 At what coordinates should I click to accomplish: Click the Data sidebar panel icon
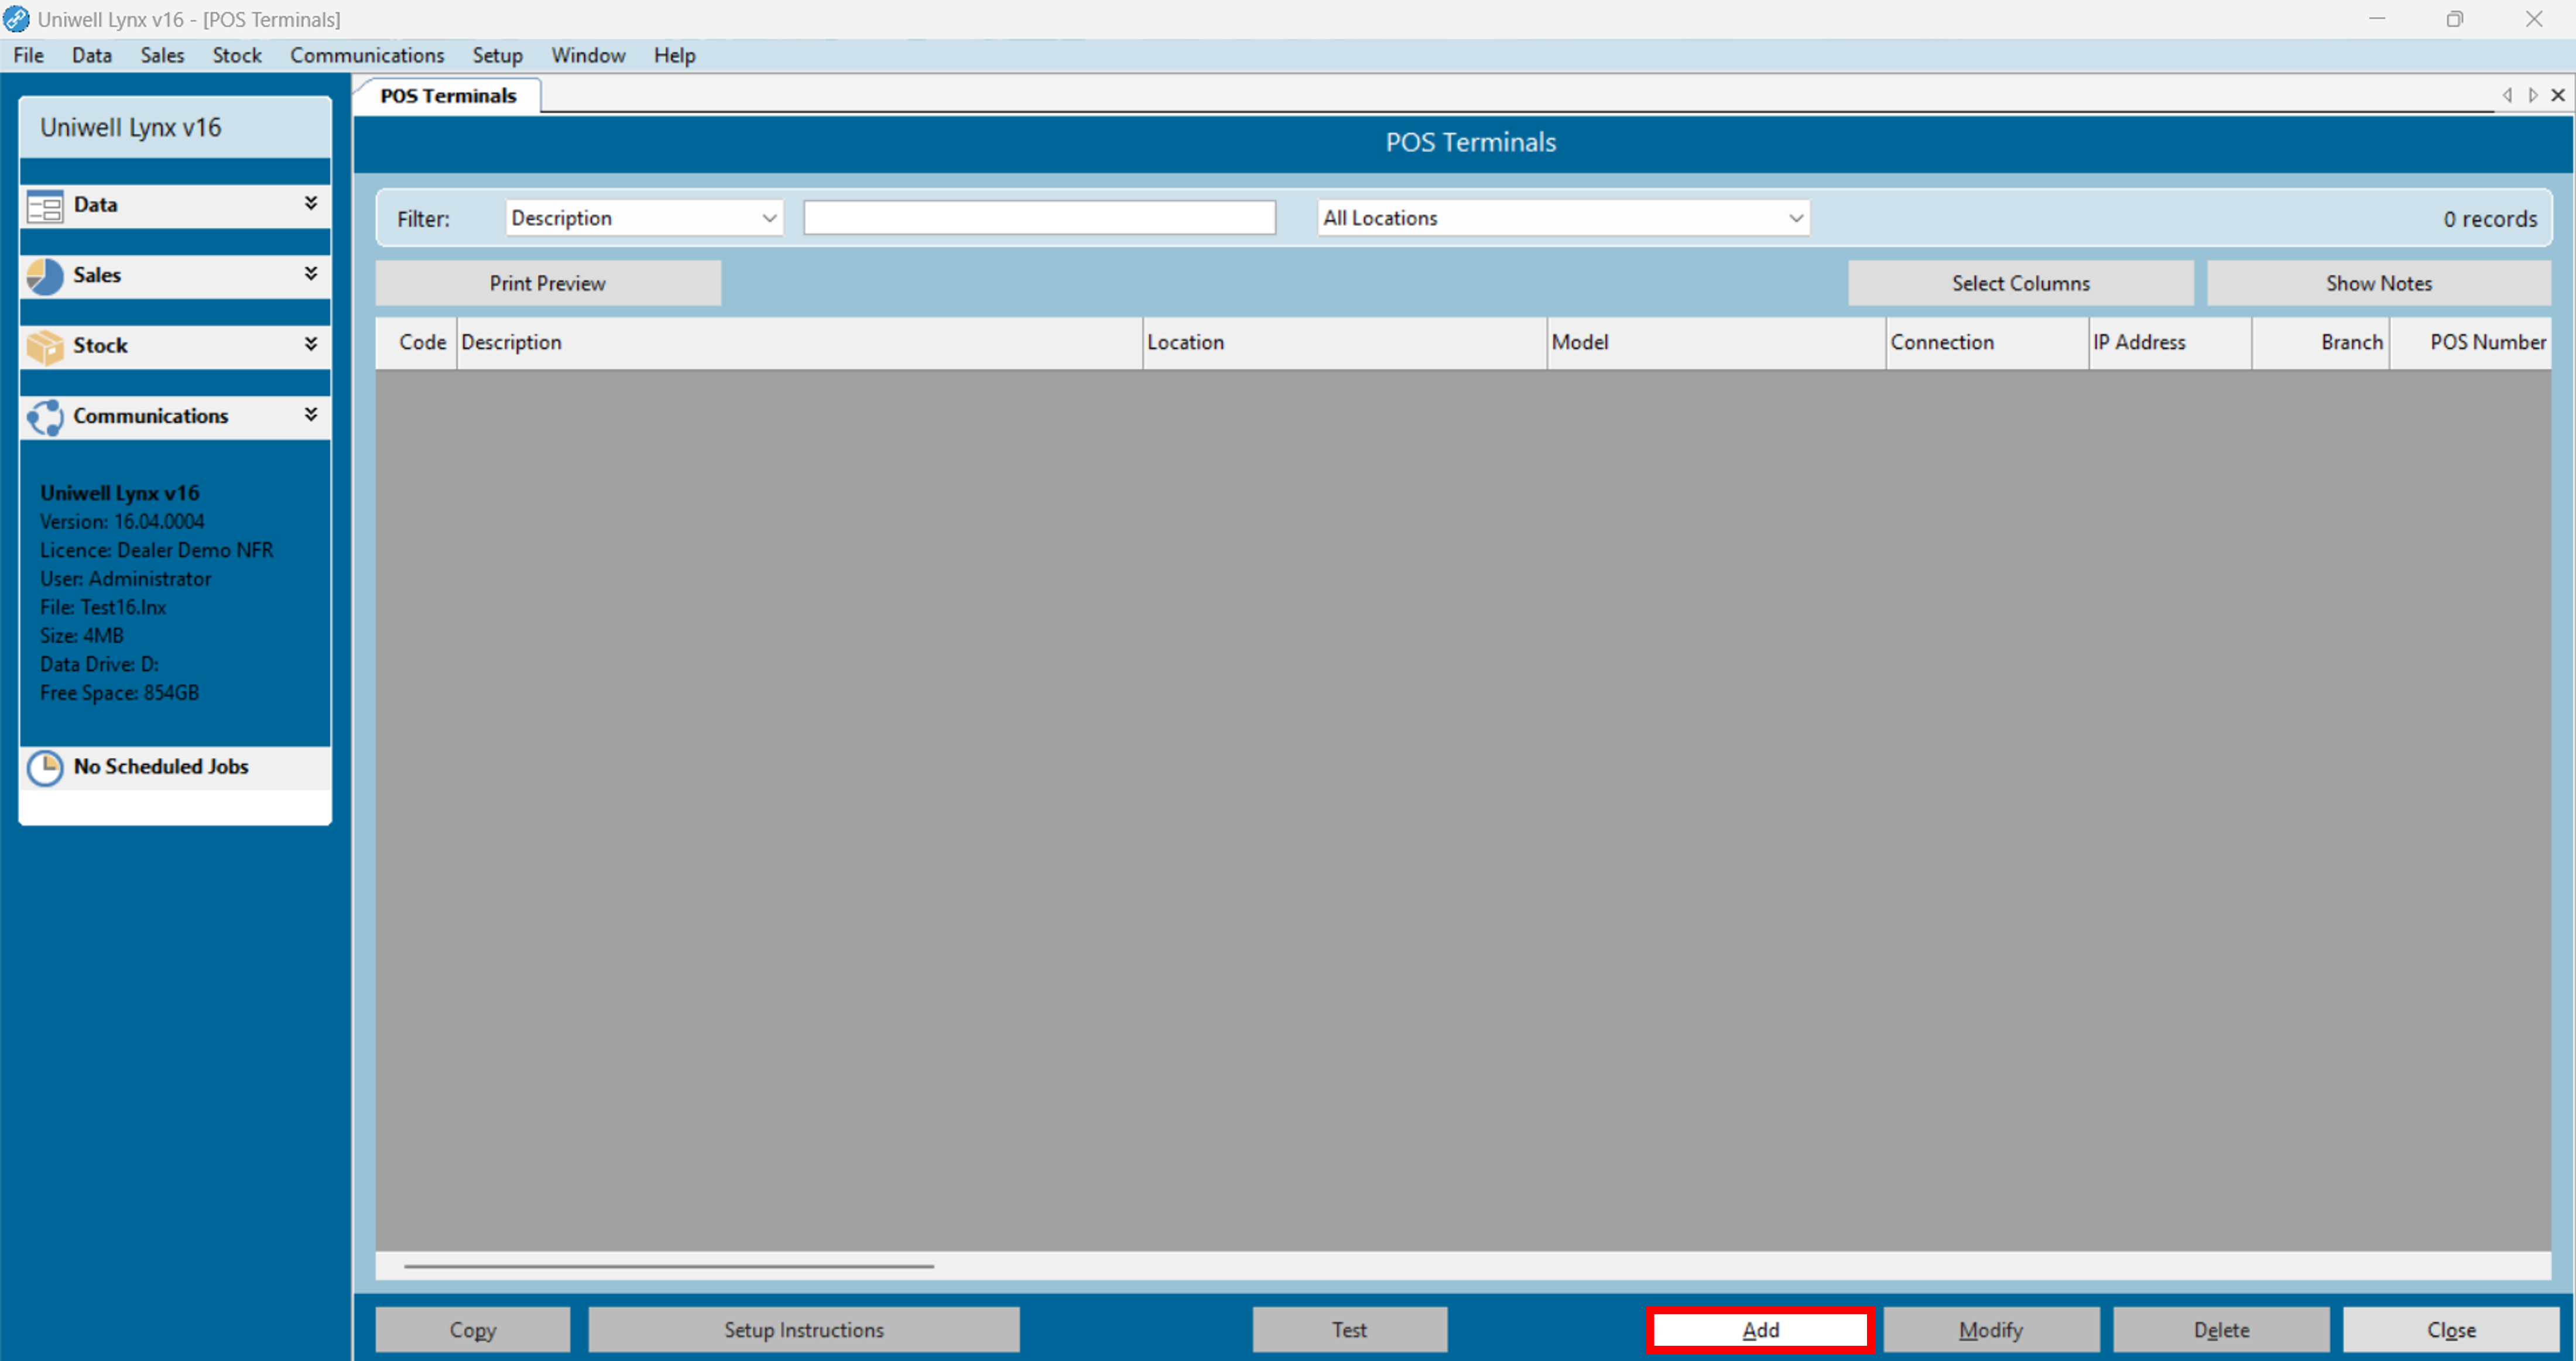(45, 206)
